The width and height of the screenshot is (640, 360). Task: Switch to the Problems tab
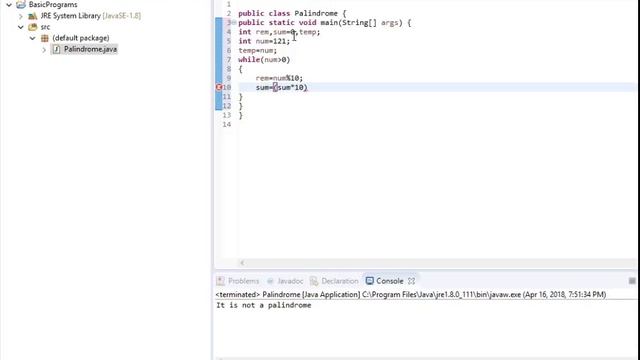(243, 281)
